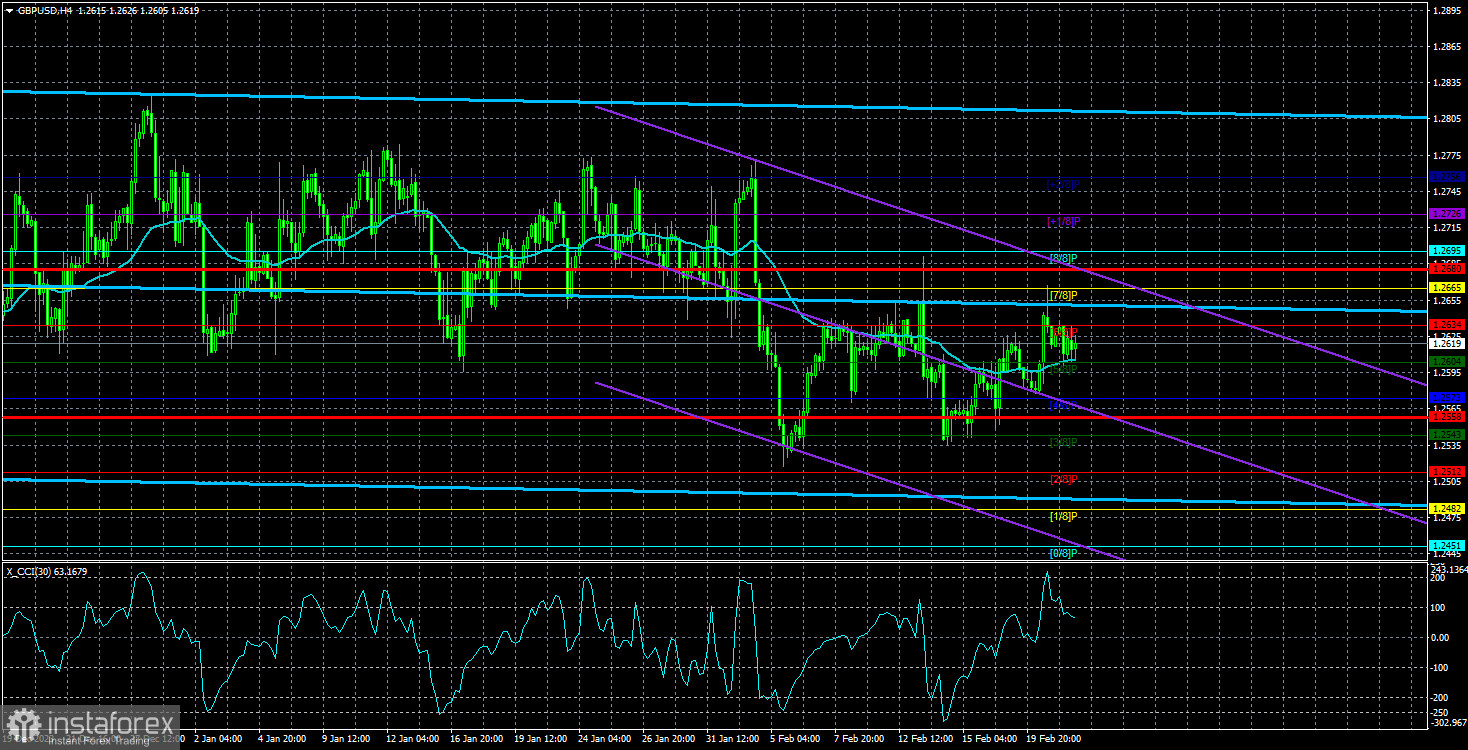Click the white 1.2619 current price tag

pyautogui.click(x=1446, y=343)
